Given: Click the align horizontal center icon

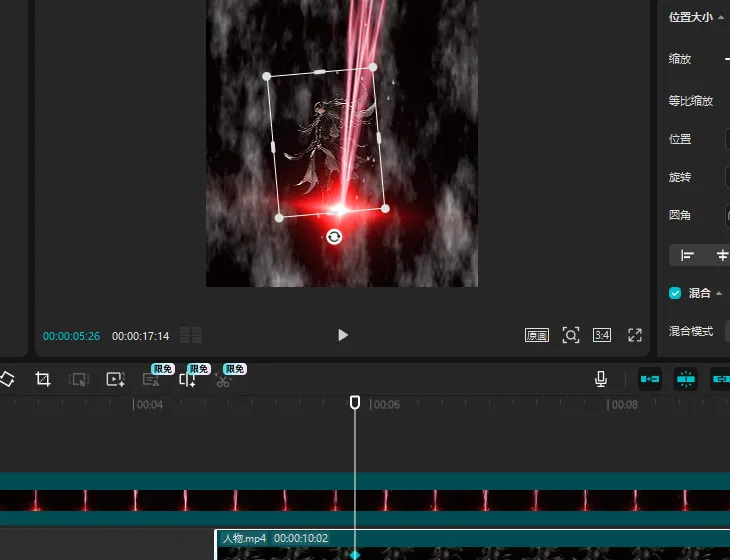Looking at the screenshot, I should click(x=723, y=255).
